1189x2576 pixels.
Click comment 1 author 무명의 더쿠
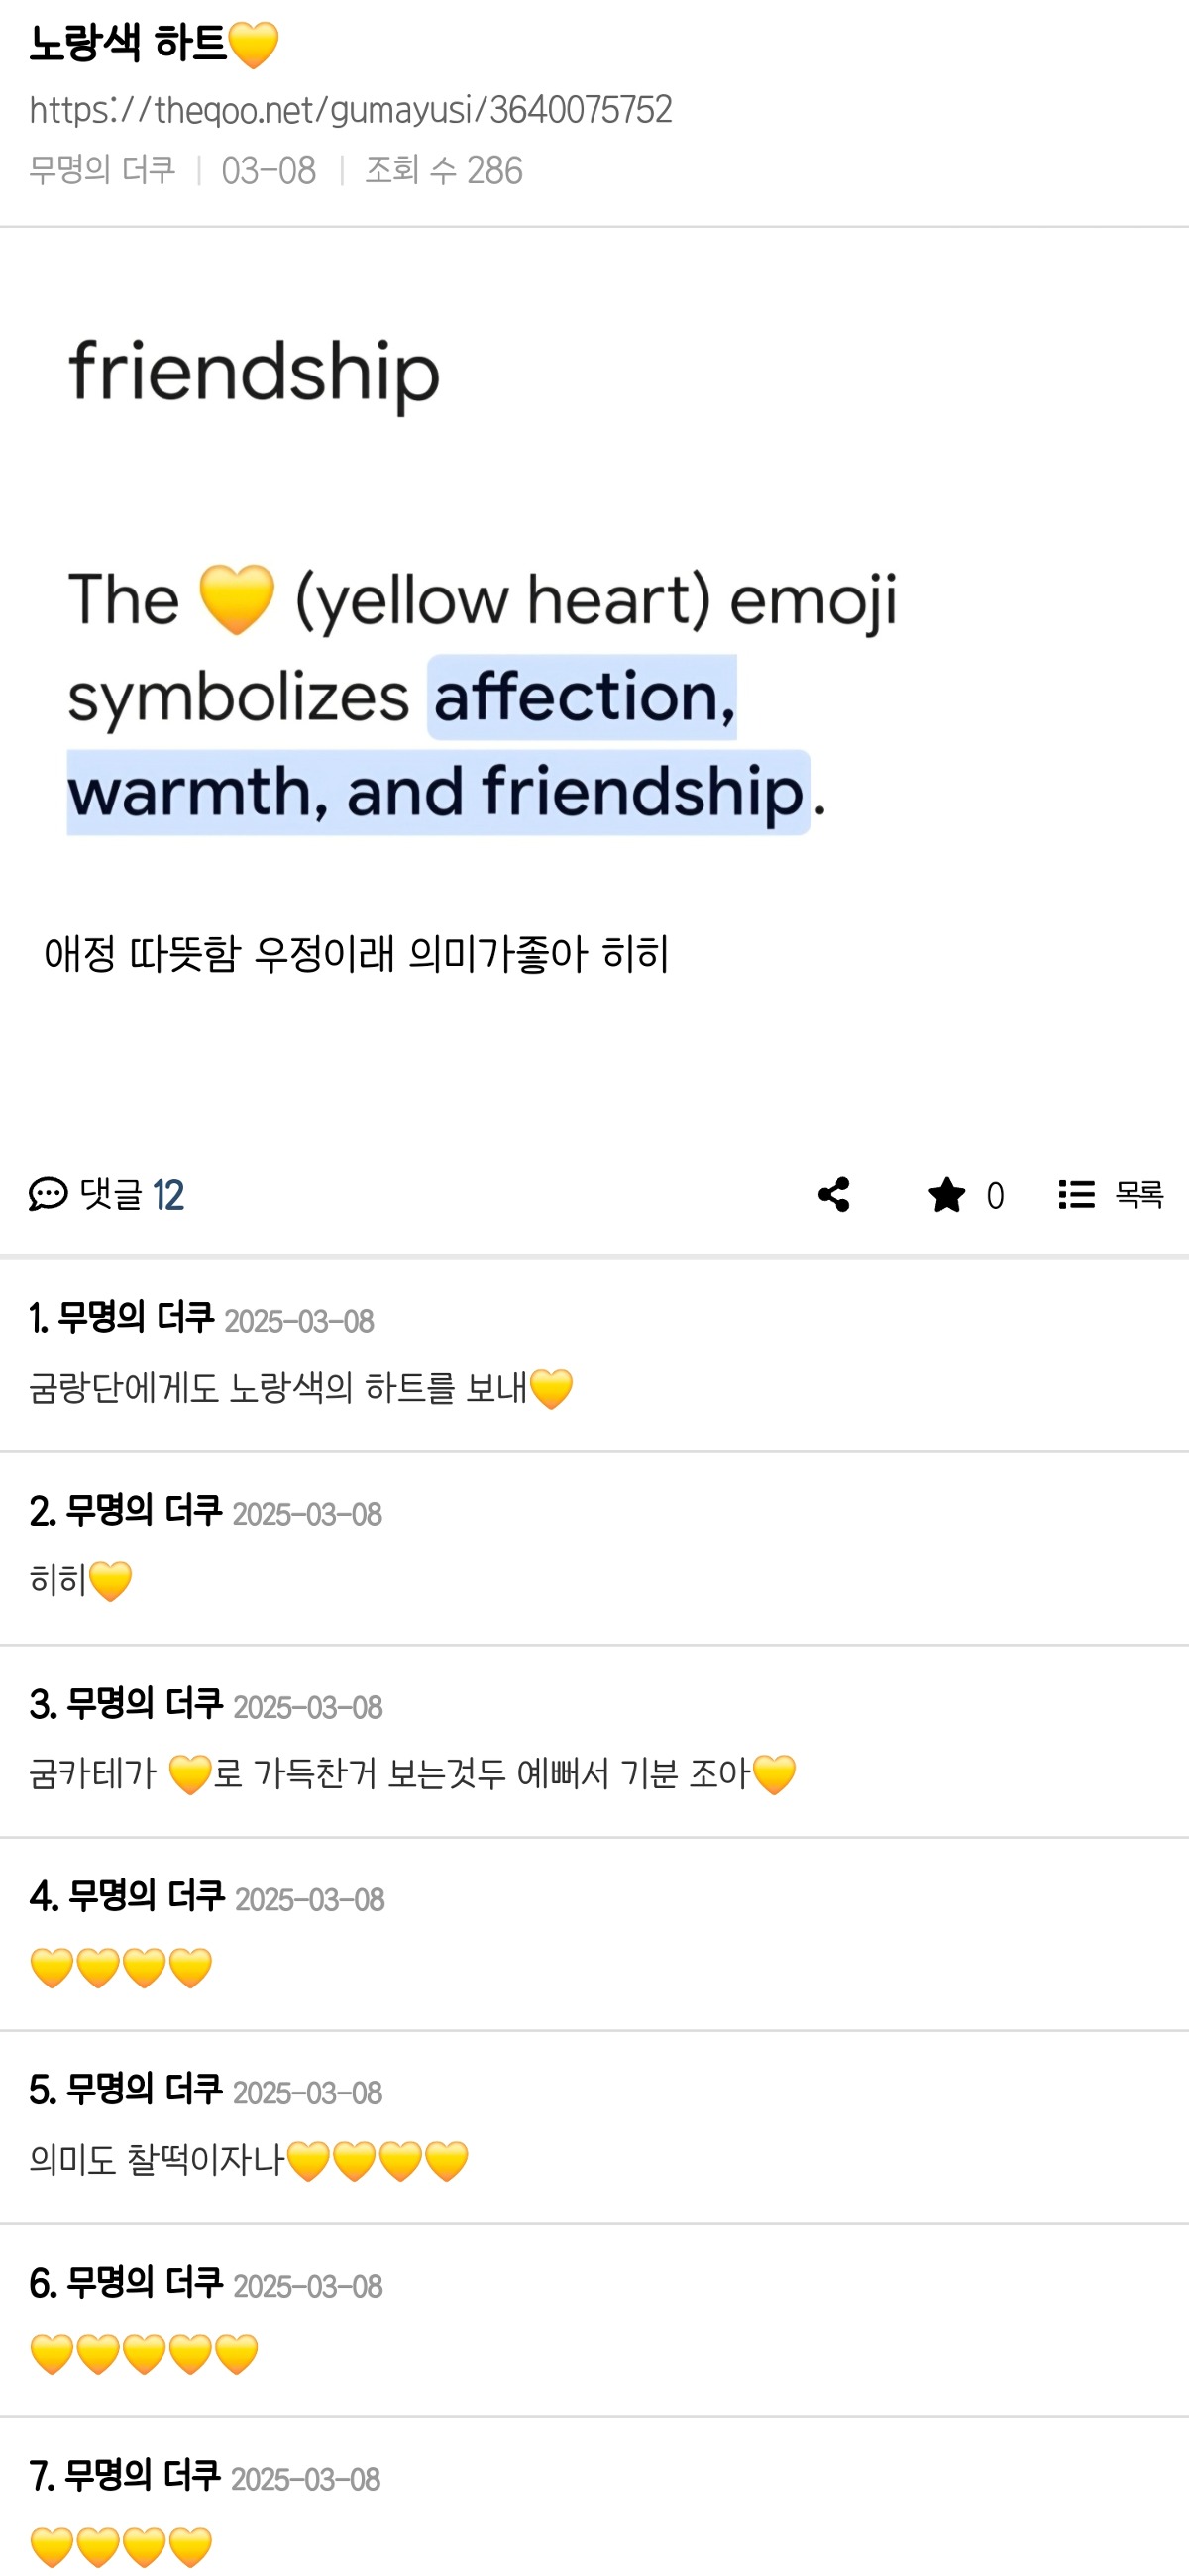tap(136, 1318)
